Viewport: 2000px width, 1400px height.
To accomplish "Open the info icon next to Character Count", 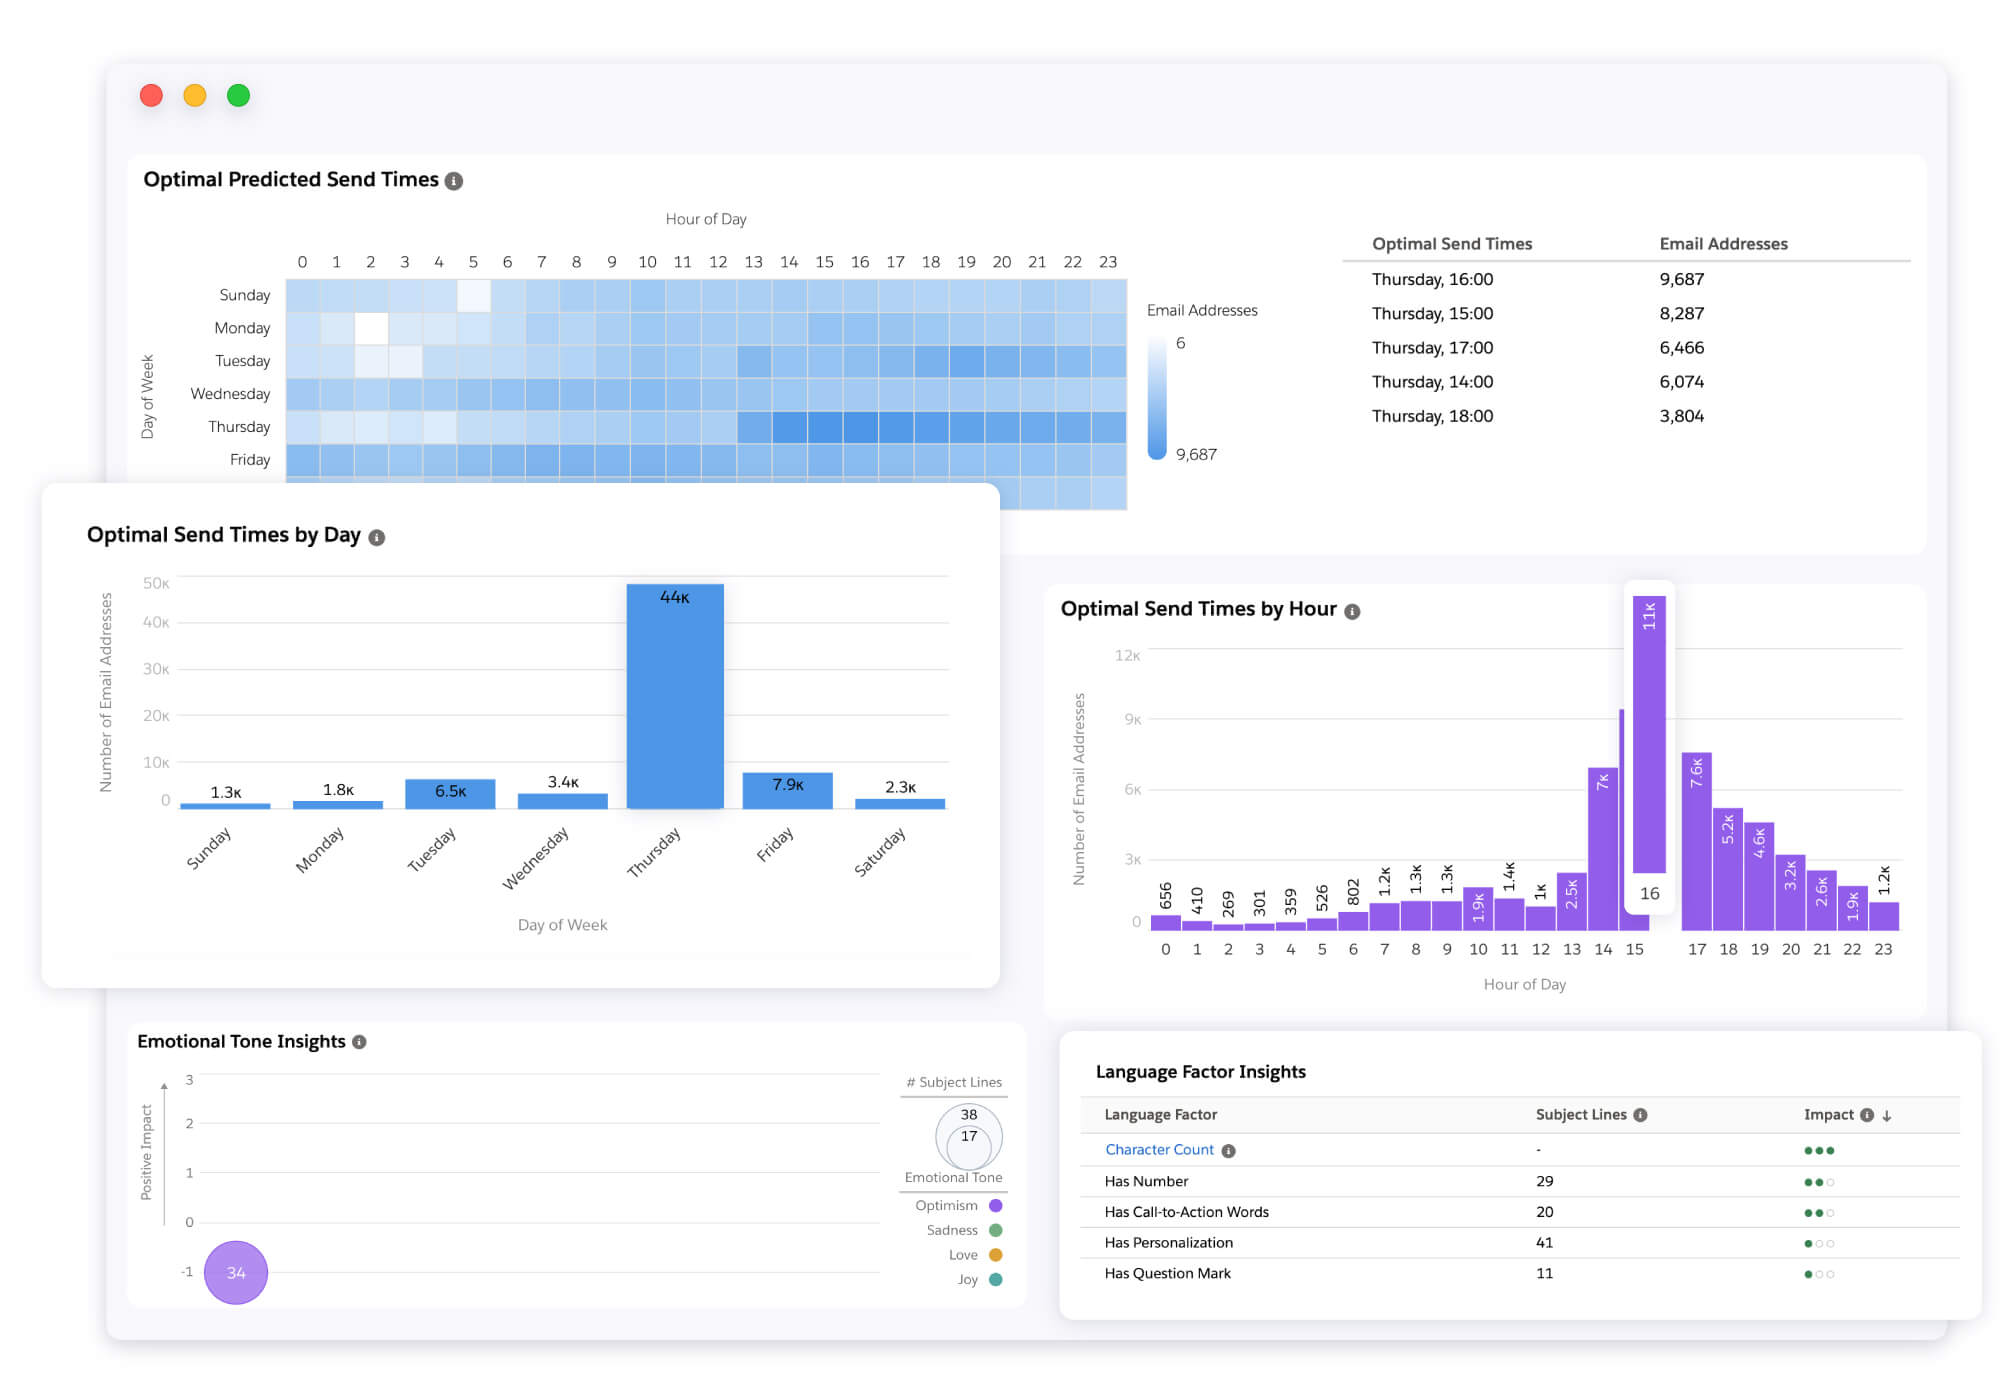I will (1230, 1150).
